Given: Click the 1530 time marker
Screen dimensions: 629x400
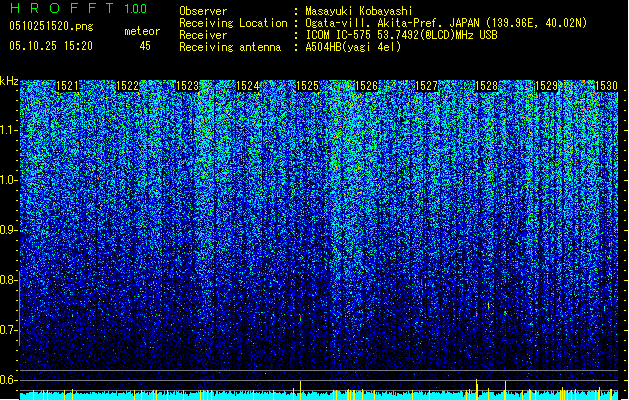Looking at the screenshot, I should pos(606,86).
